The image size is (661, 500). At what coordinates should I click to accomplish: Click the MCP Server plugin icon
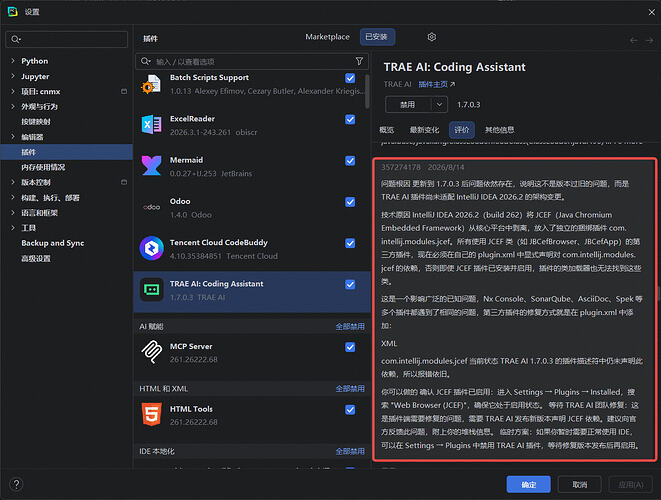[x=152, y=352]
